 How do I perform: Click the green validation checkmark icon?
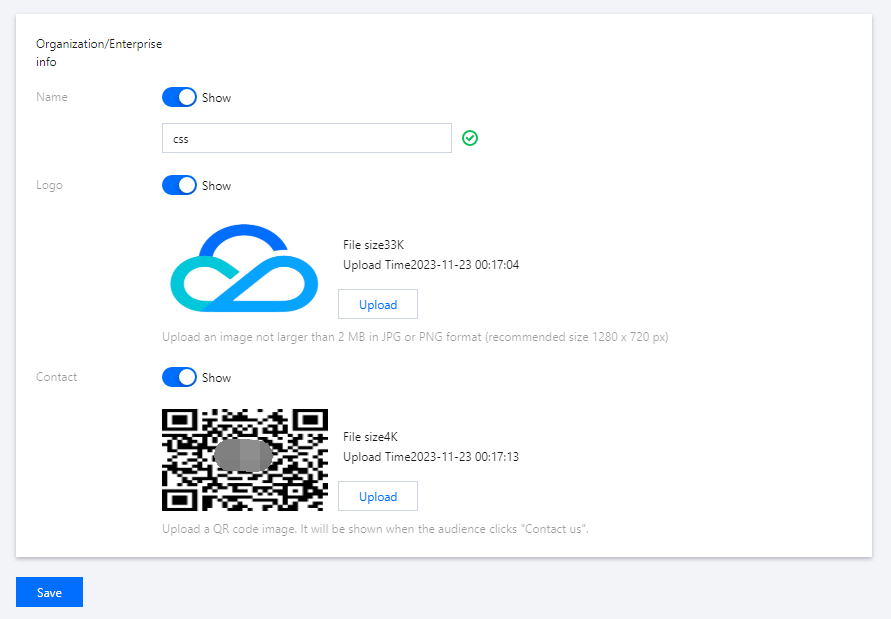pos(470,138)
